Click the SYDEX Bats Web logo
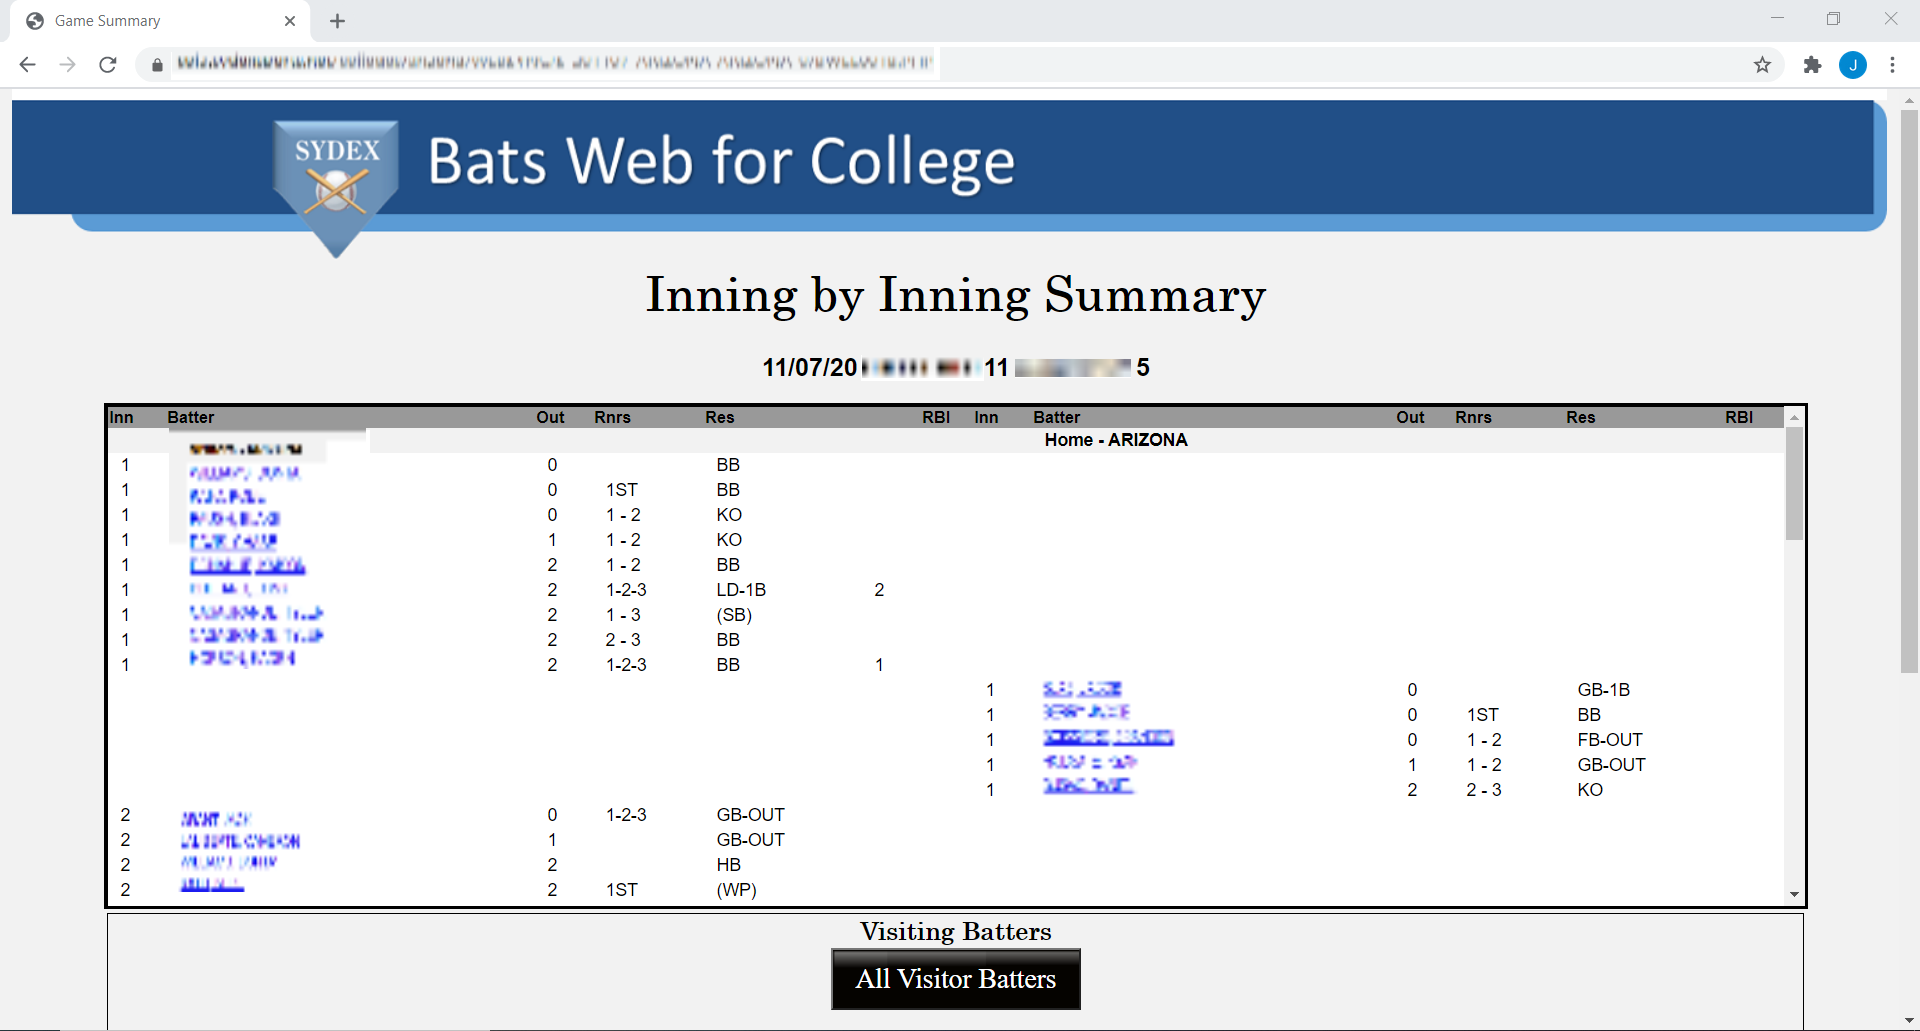The height and width of the screenshot is (1031, 1920). [335, 165]
